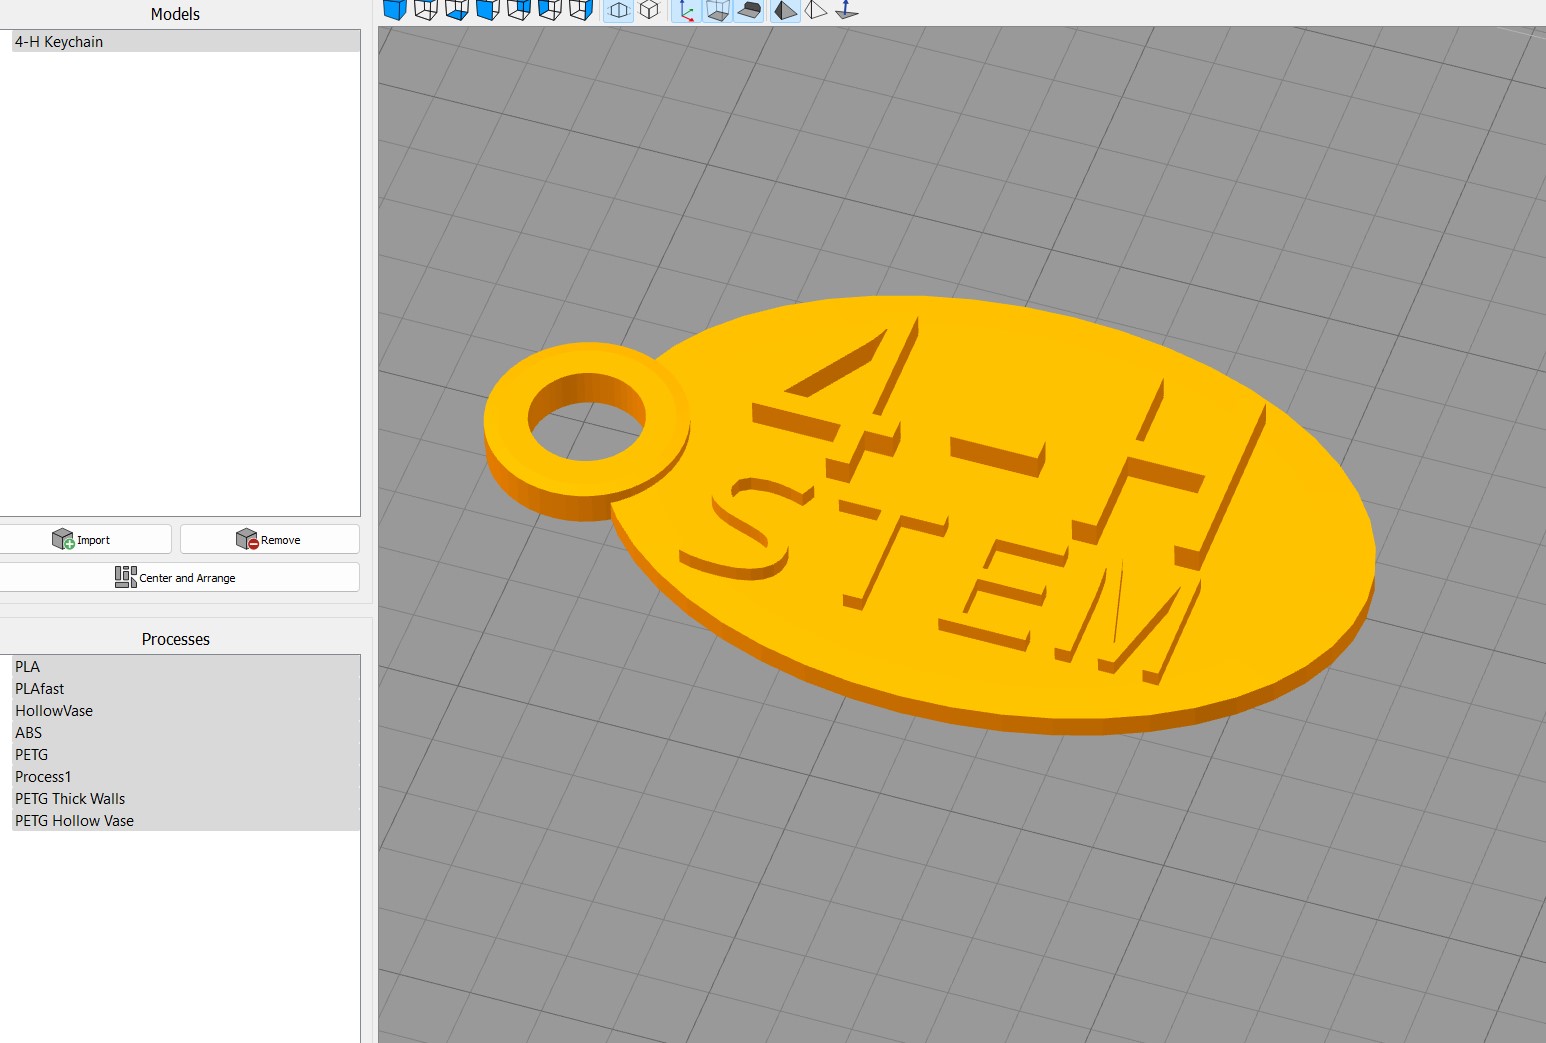
Task: Show model normals arrow icon
Action: 847,10
